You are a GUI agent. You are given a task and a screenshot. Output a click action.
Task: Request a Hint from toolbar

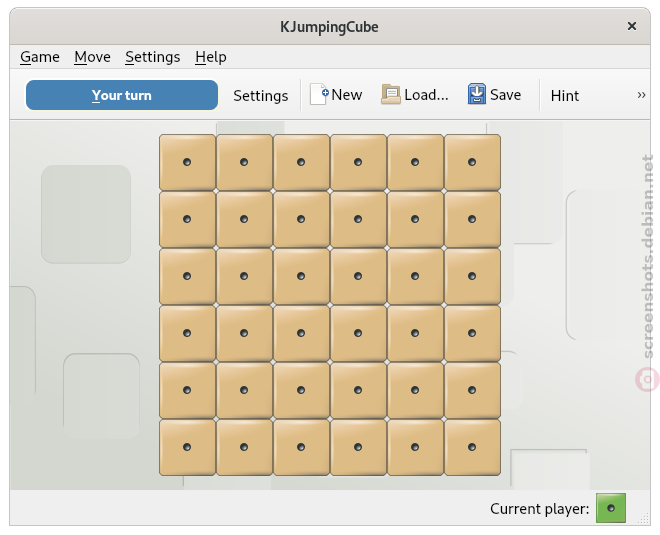coord(564,96)
